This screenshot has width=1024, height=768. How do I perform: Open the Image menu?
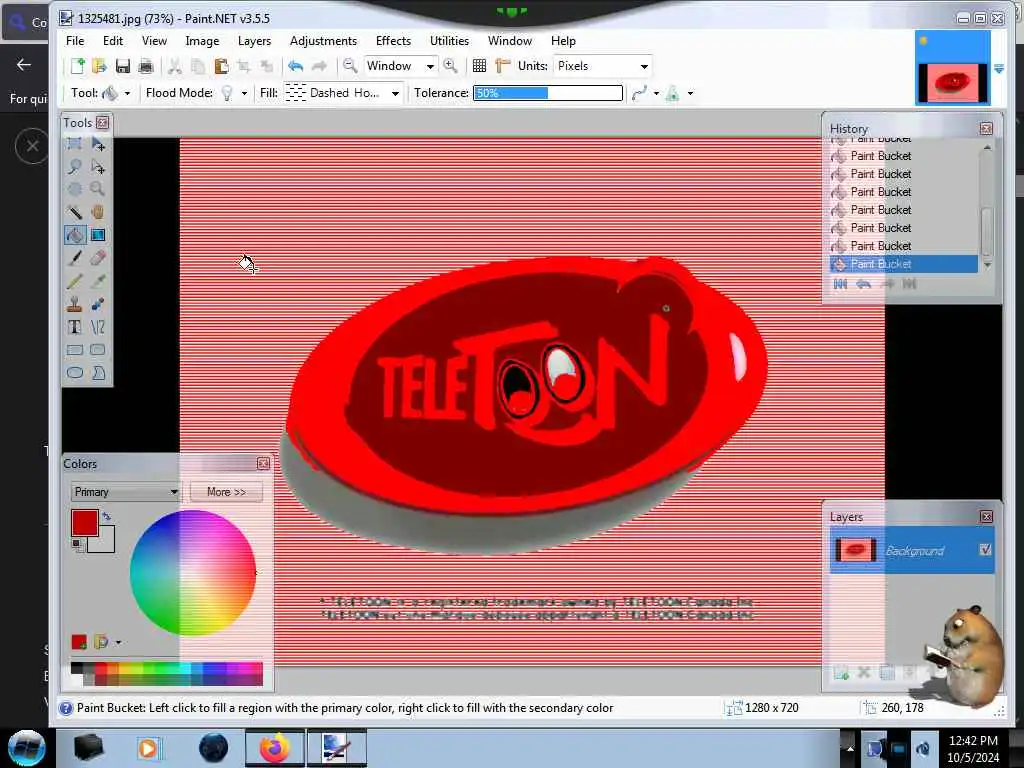coord(202,40)
